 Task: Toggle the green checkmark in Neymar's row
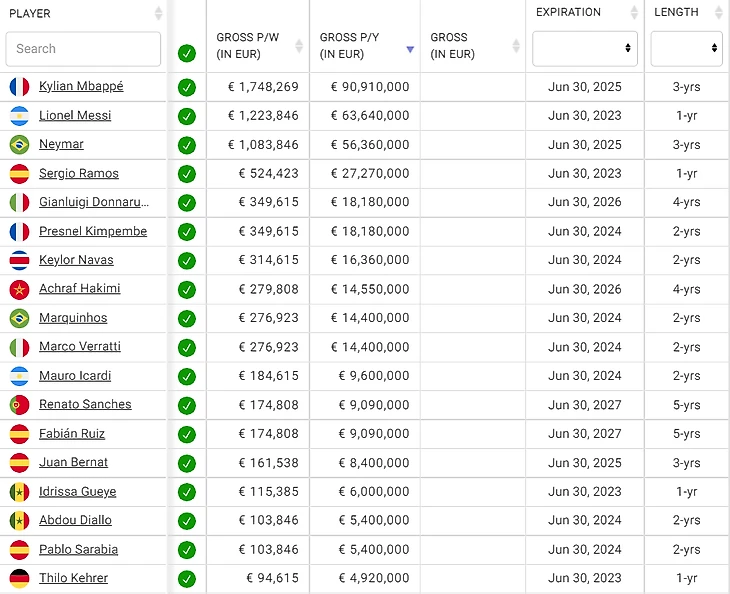click(186, 145)
